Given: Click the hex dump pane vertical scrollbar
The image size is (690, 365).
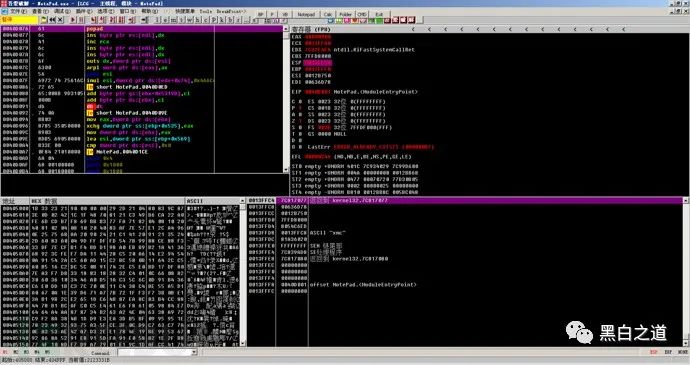Looking at the screenshot, I should (x=242, y=272).
